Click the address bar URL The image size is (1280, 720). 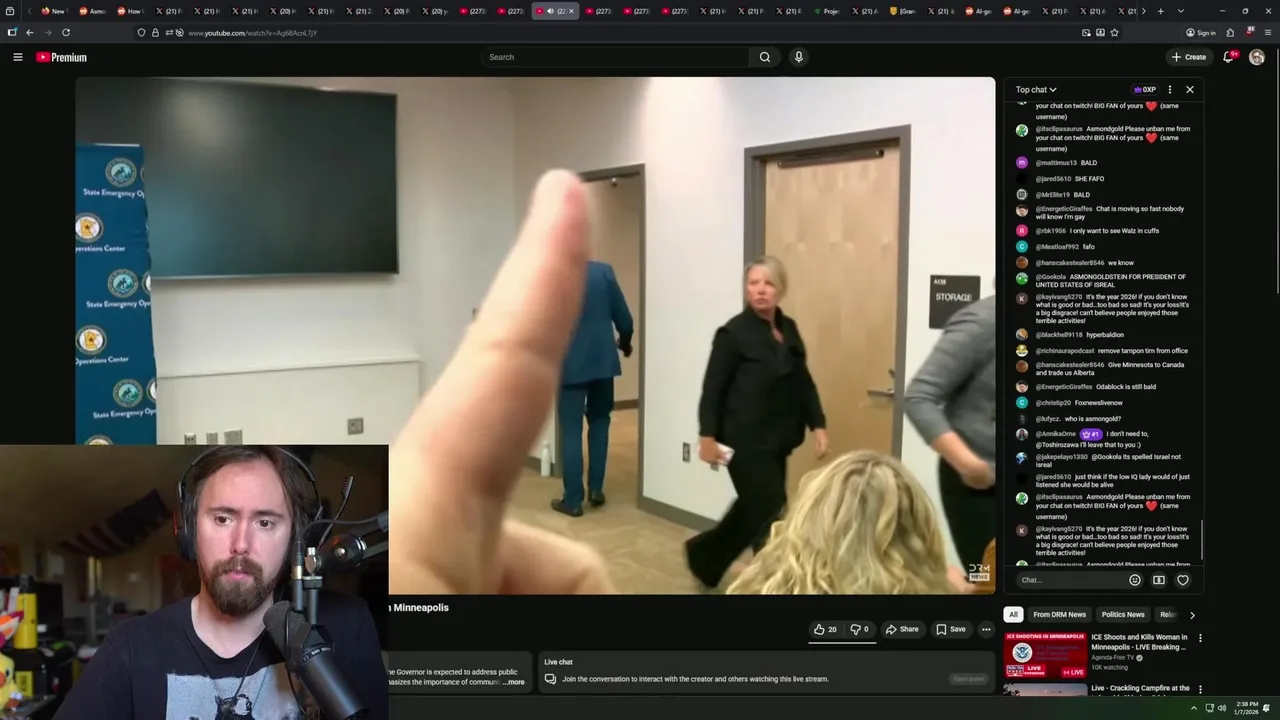click(252, 33)
